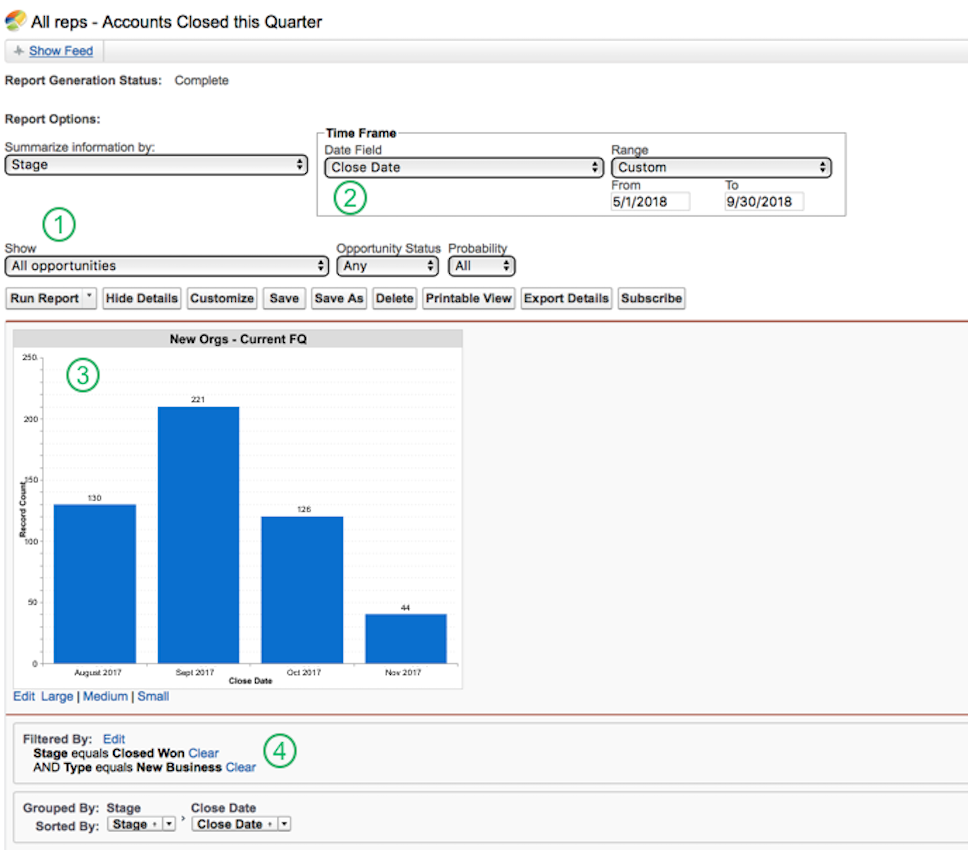Open the Show All opportunities dropdown
The height and width of the screenshot is (850, 968).
pos(167,266)
